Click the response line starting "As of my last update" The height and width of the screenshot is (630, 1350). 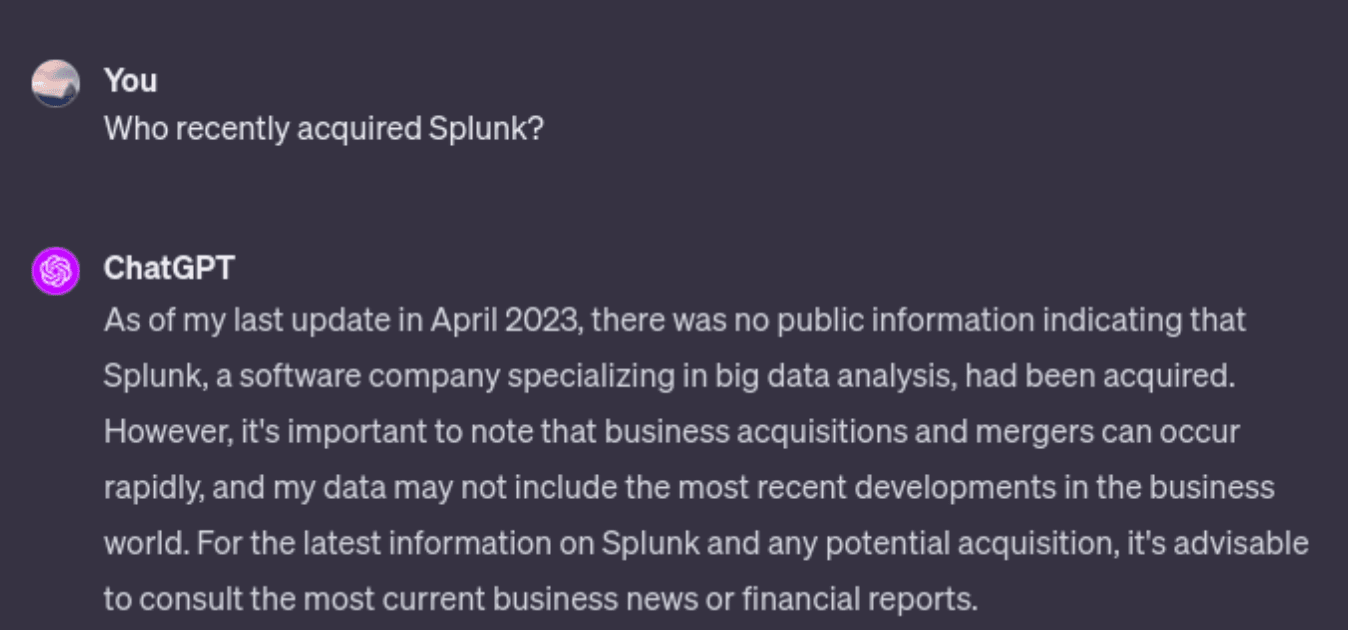coord(674,320)
